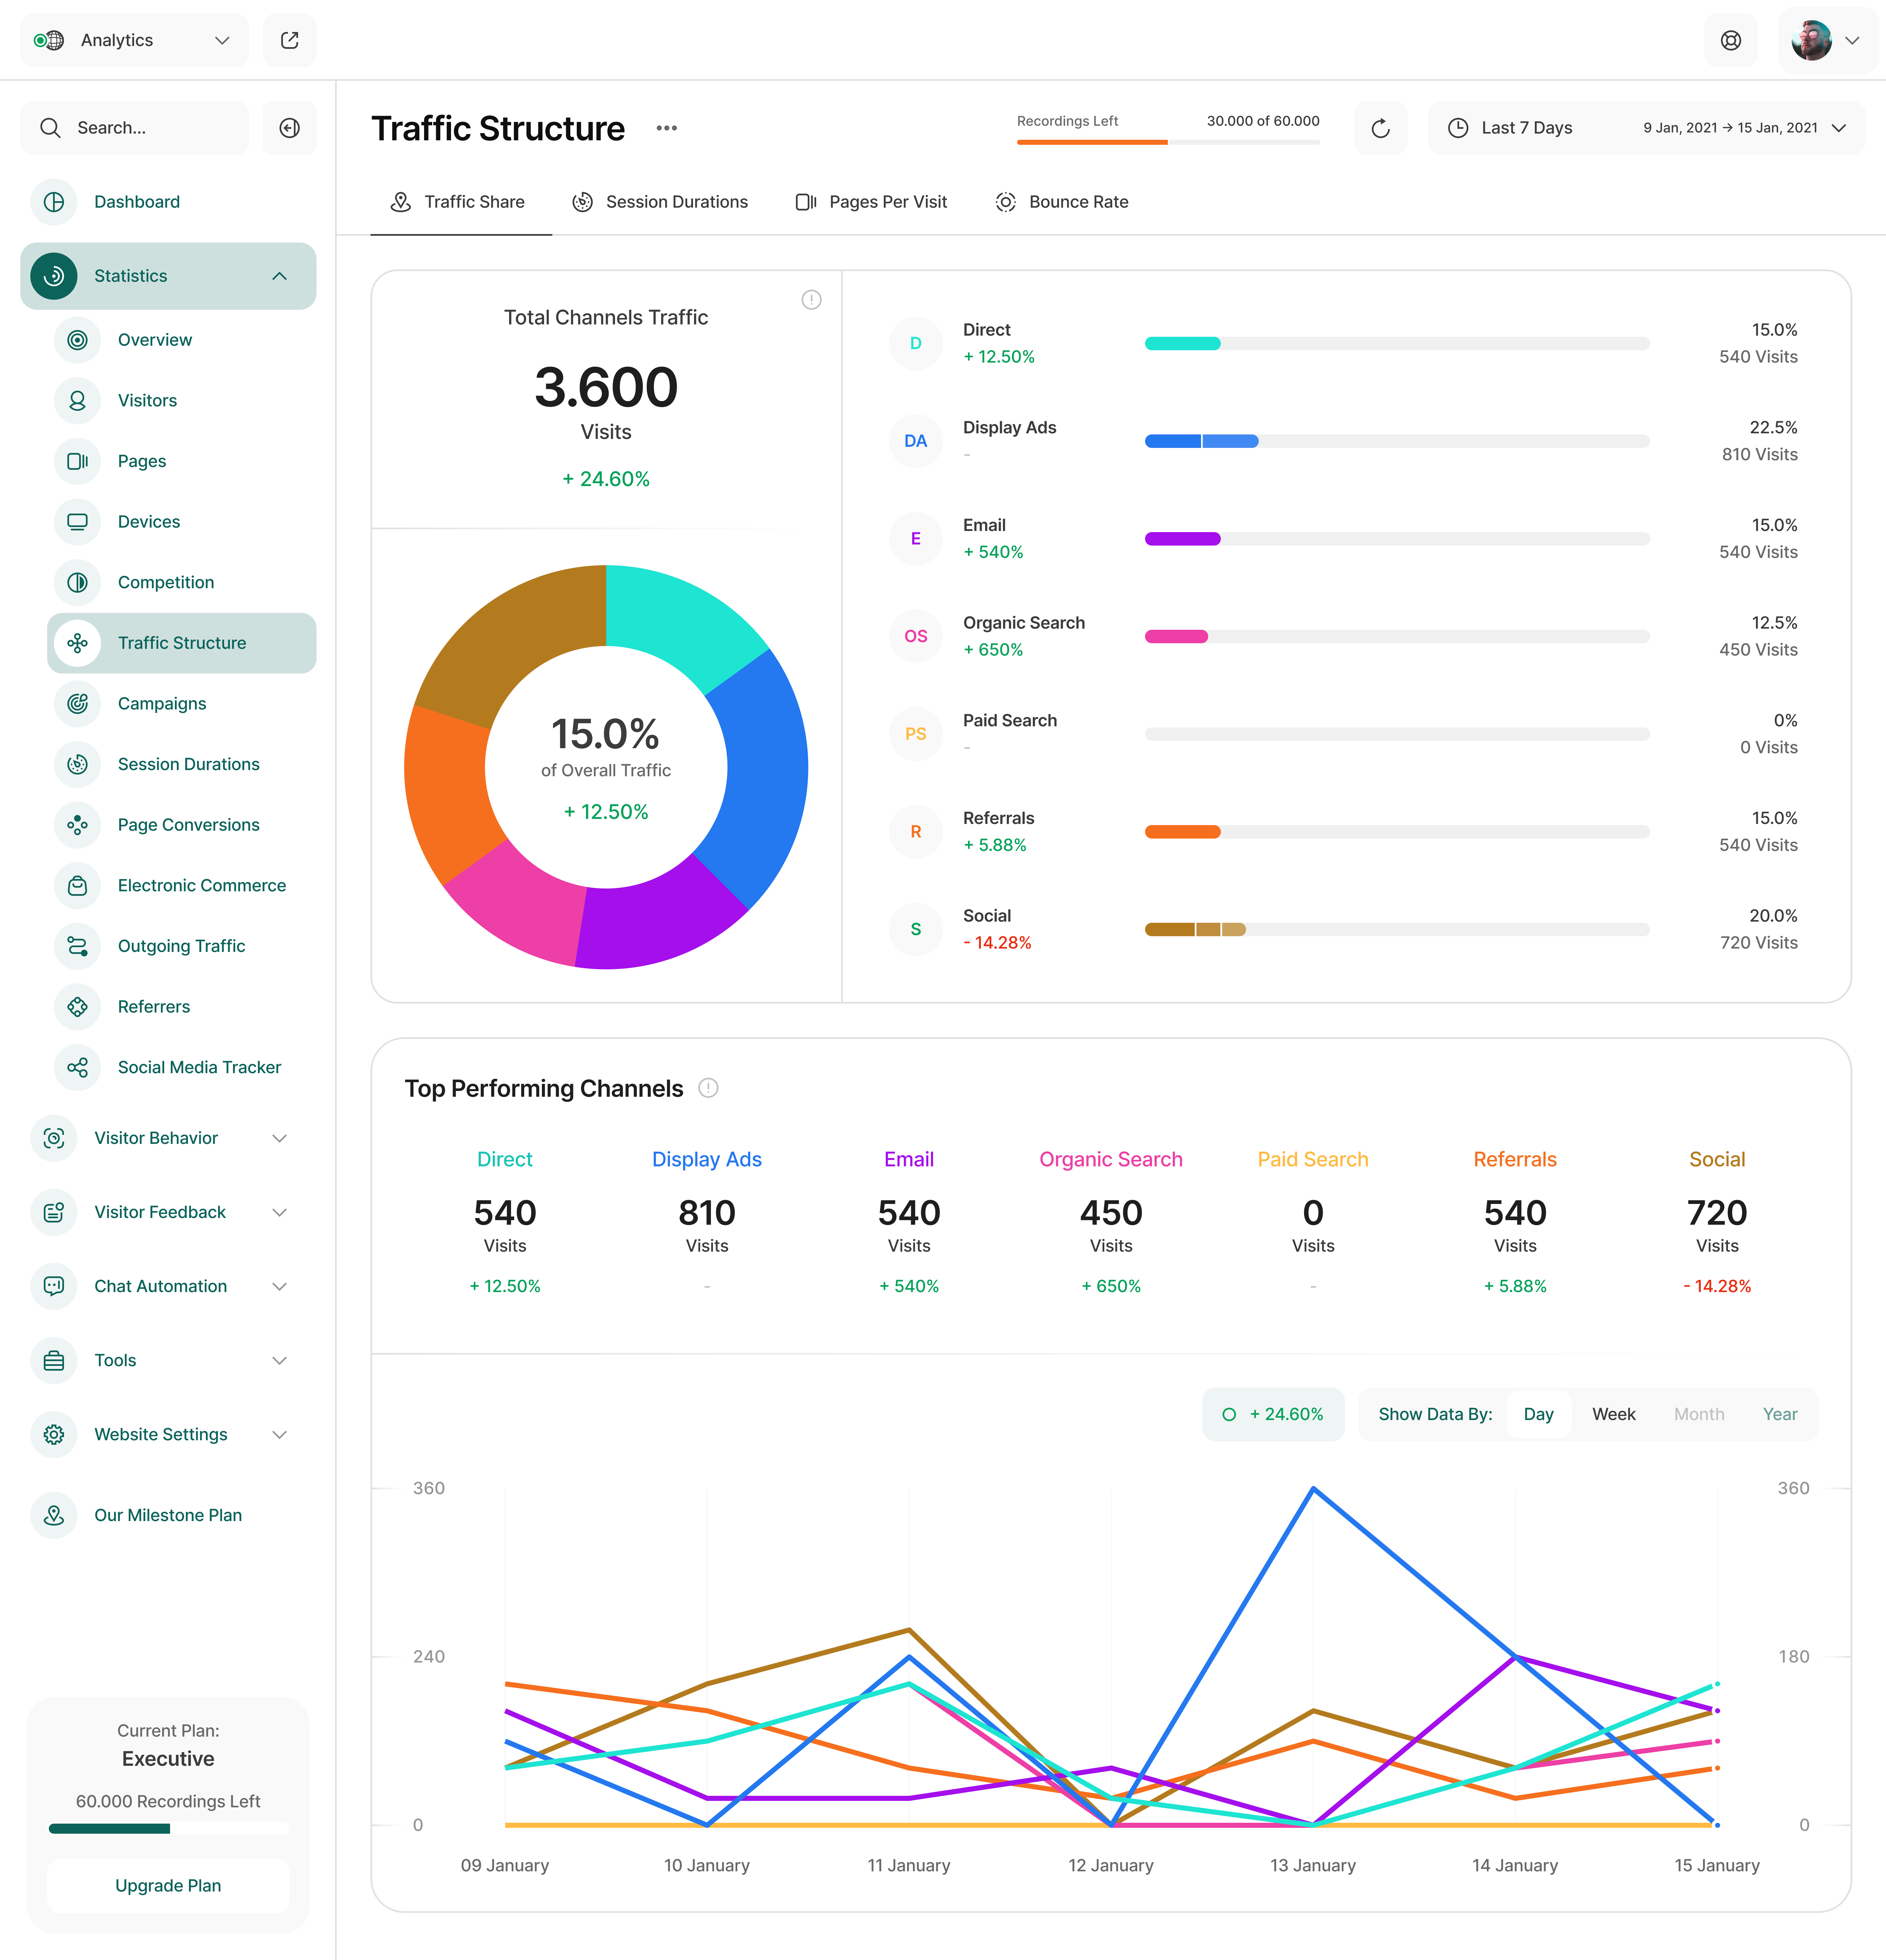1886x1960 pixels.
Task: Click the Display Ads traffic progress bar
Action: point(1397,441)
